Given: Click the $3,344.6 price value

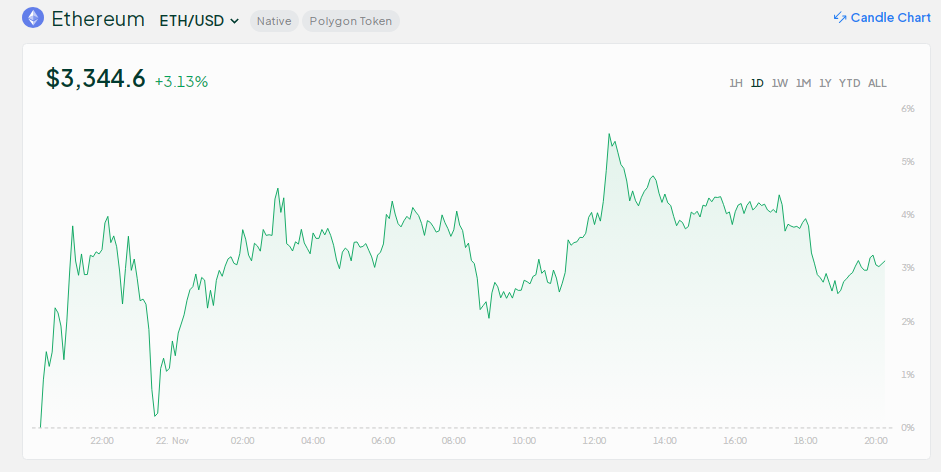Looking at the screenshot, I should pyautogui.click(x=96, y=79).
